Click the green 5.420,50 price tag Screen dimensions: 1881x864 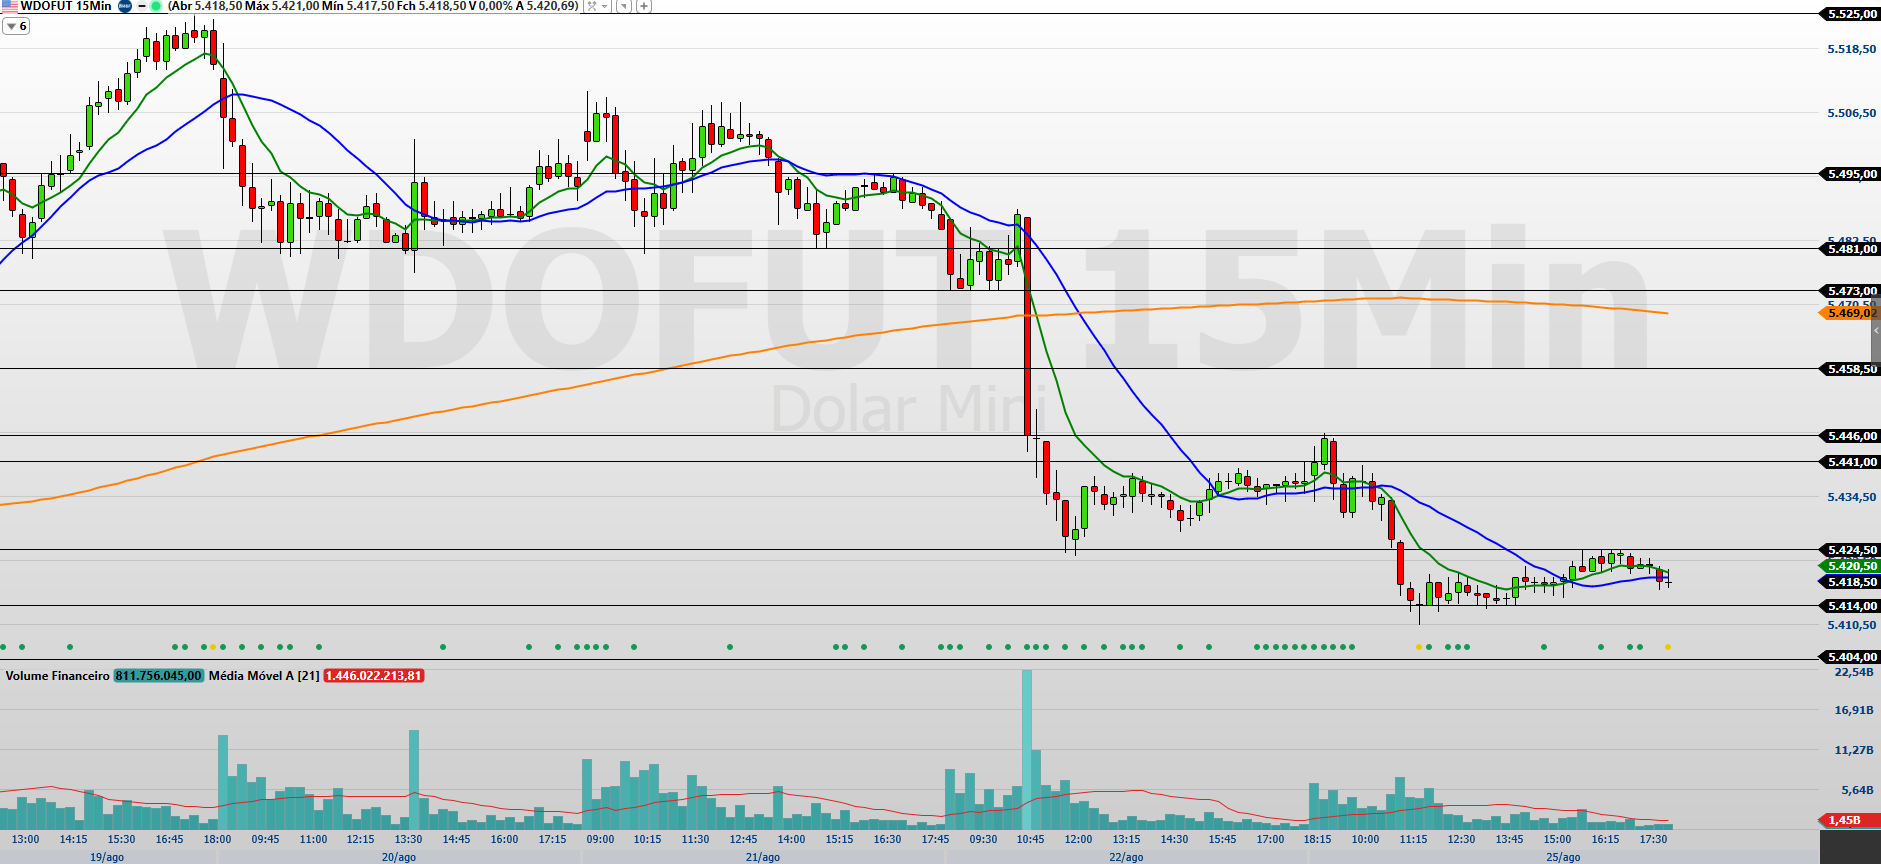(1851, 566)
